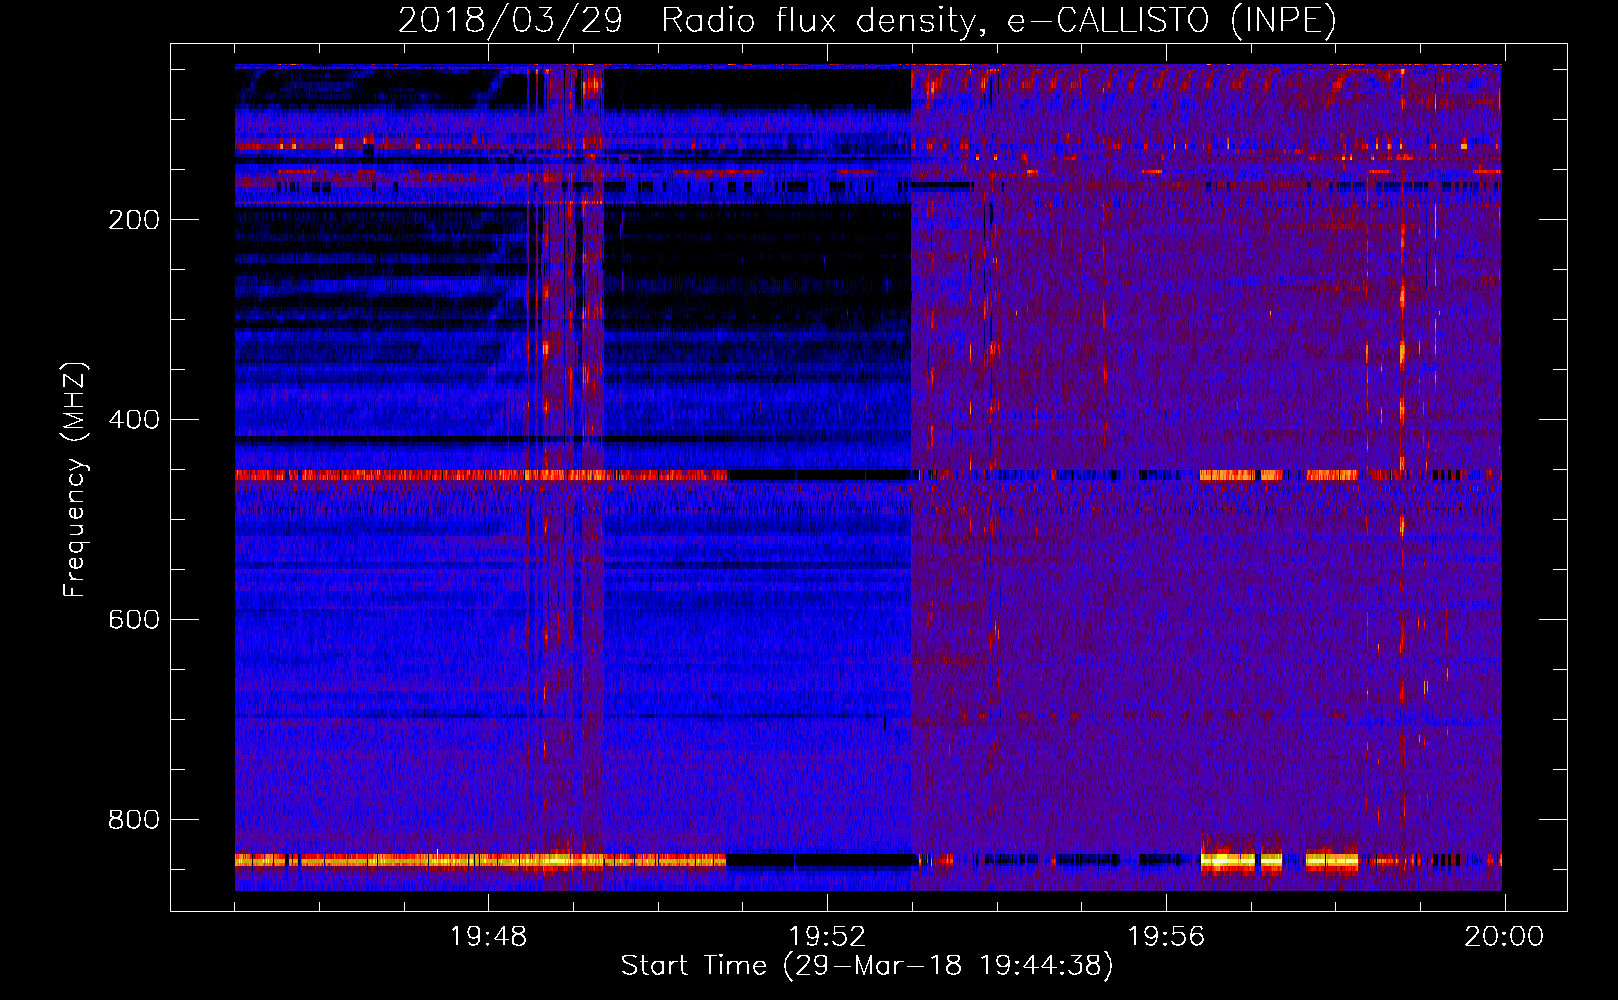Click the "19:56" time tick label
This screenshot has width=1618, height=1000.
tap(1166, 937)
